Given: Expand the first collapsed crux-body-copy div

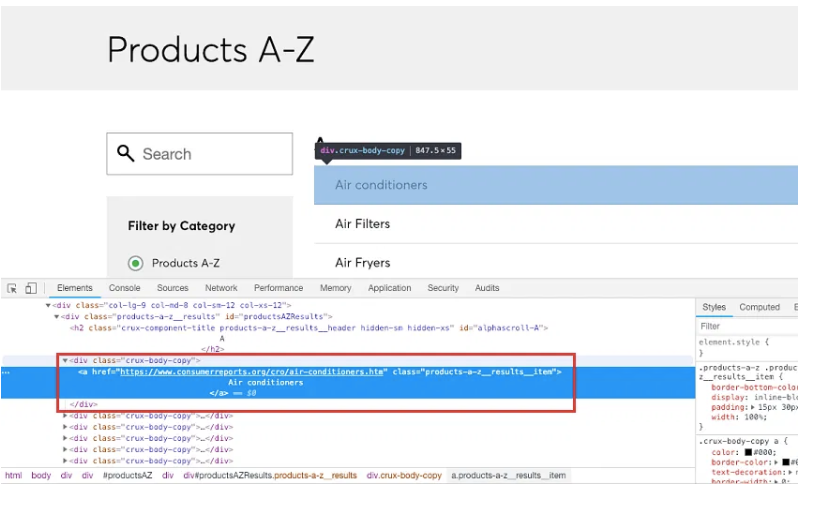Looking at the screenshot, I should coord(65,415).
